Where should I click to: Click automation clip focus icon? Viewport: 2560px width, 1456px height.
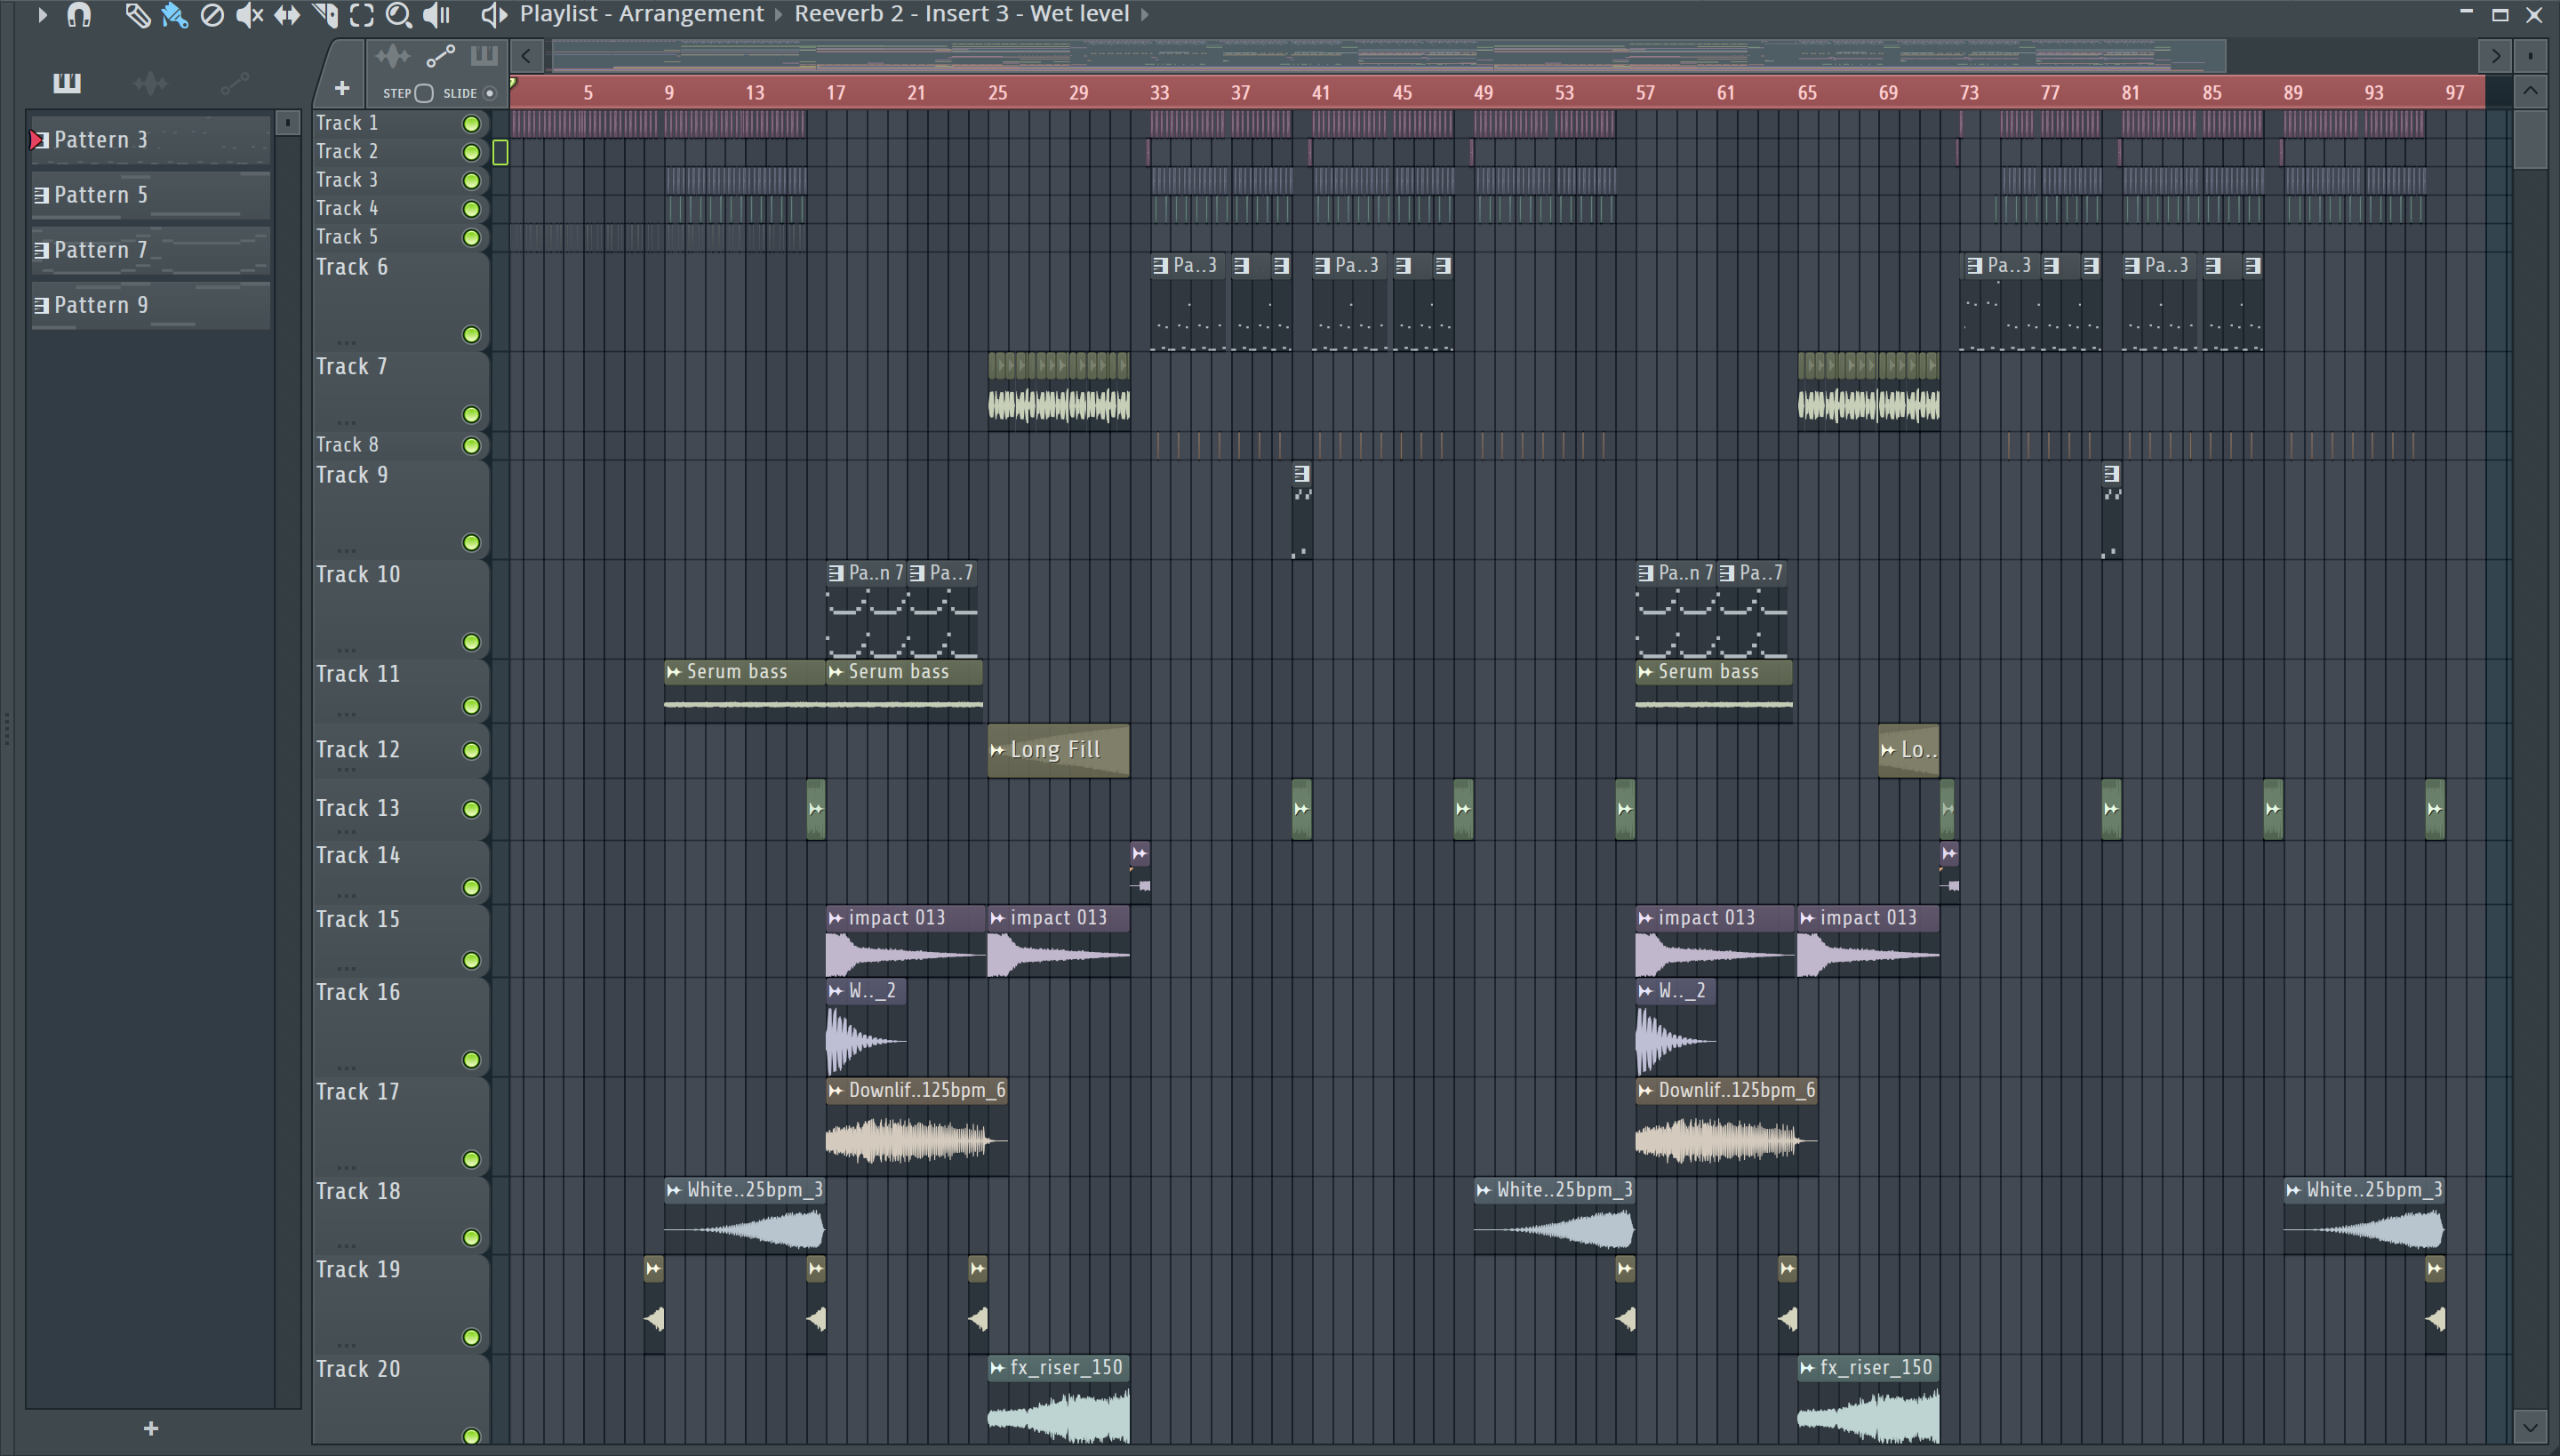coord(440,56)
